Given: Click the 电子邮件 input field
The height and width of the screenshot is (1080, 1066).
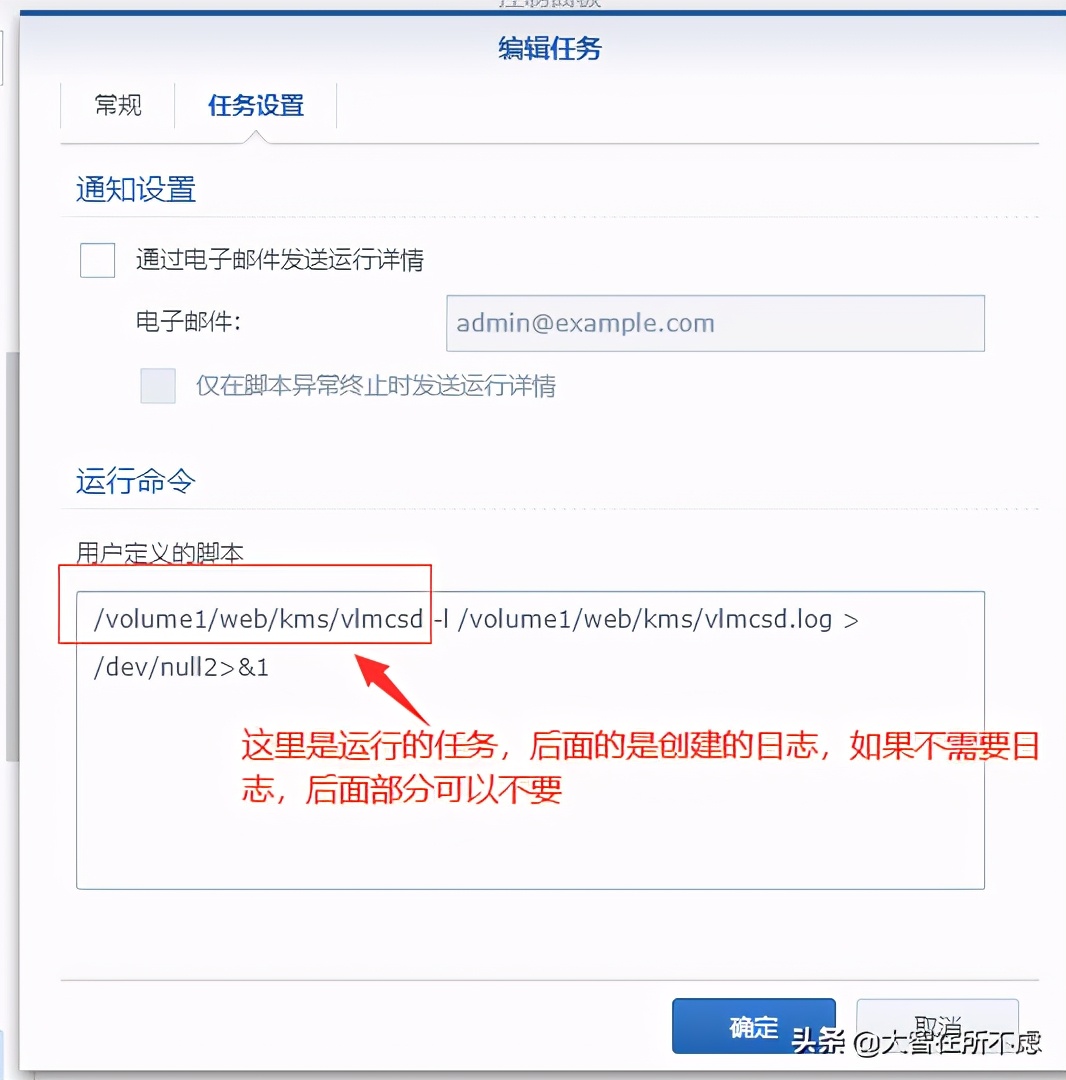Looking at the screenshot, I should click(x=715, y=323).
